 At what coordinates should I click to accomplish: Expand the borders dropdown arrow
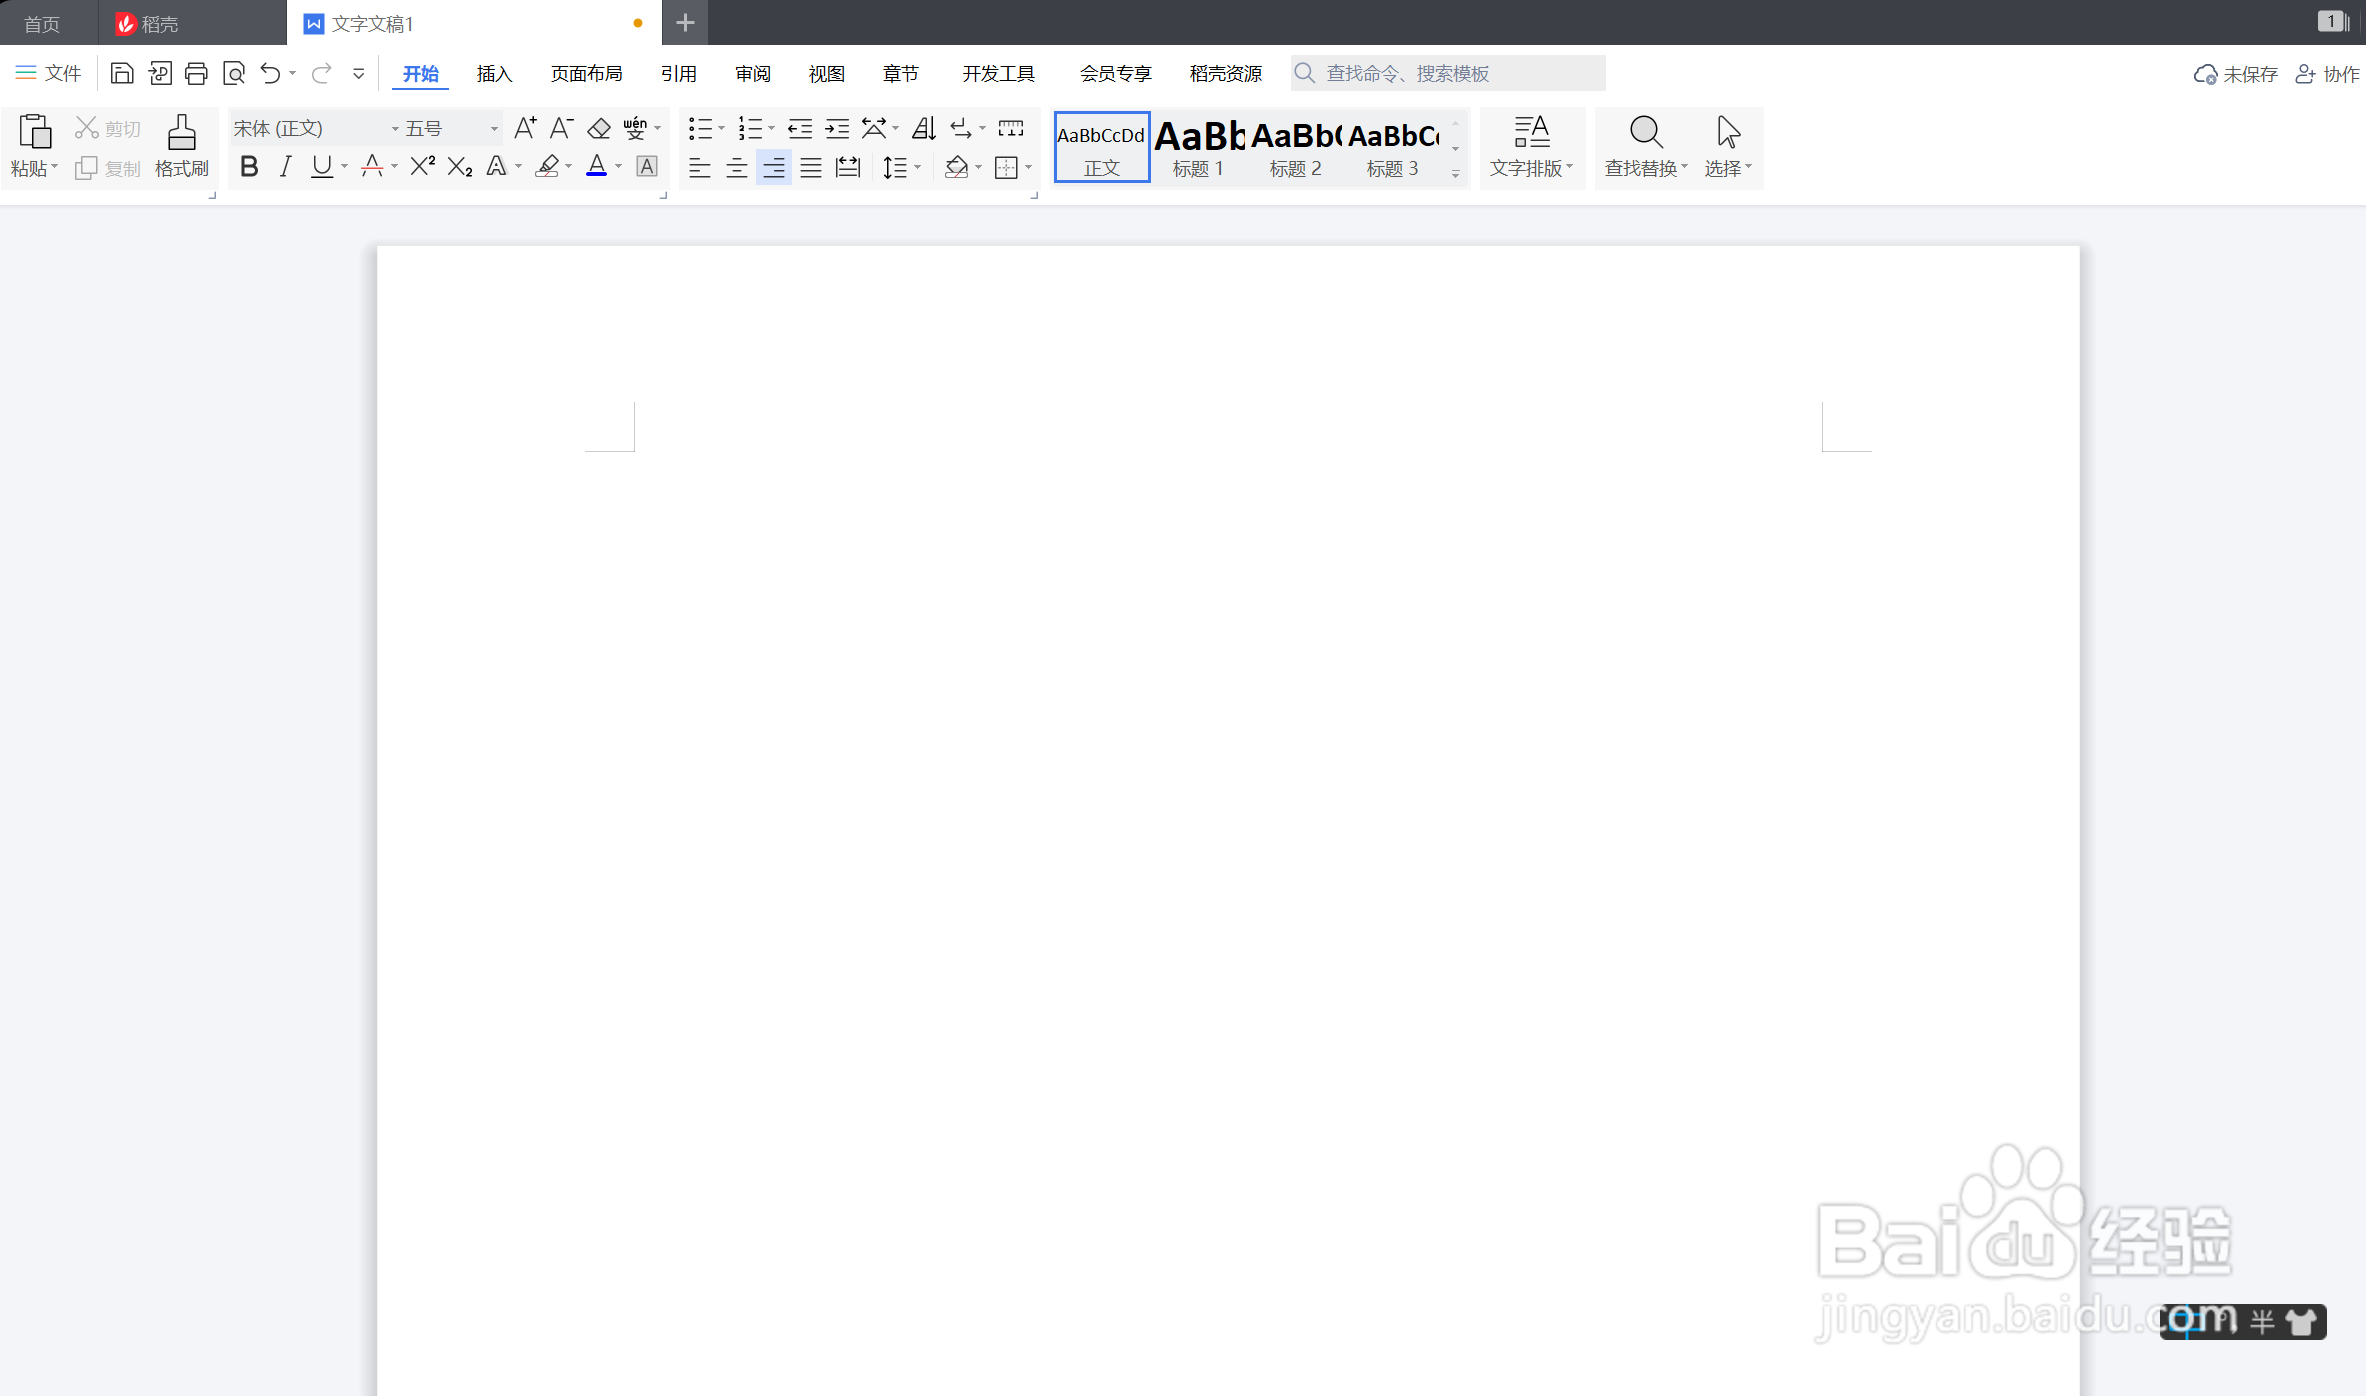[x=1029, y=167]
